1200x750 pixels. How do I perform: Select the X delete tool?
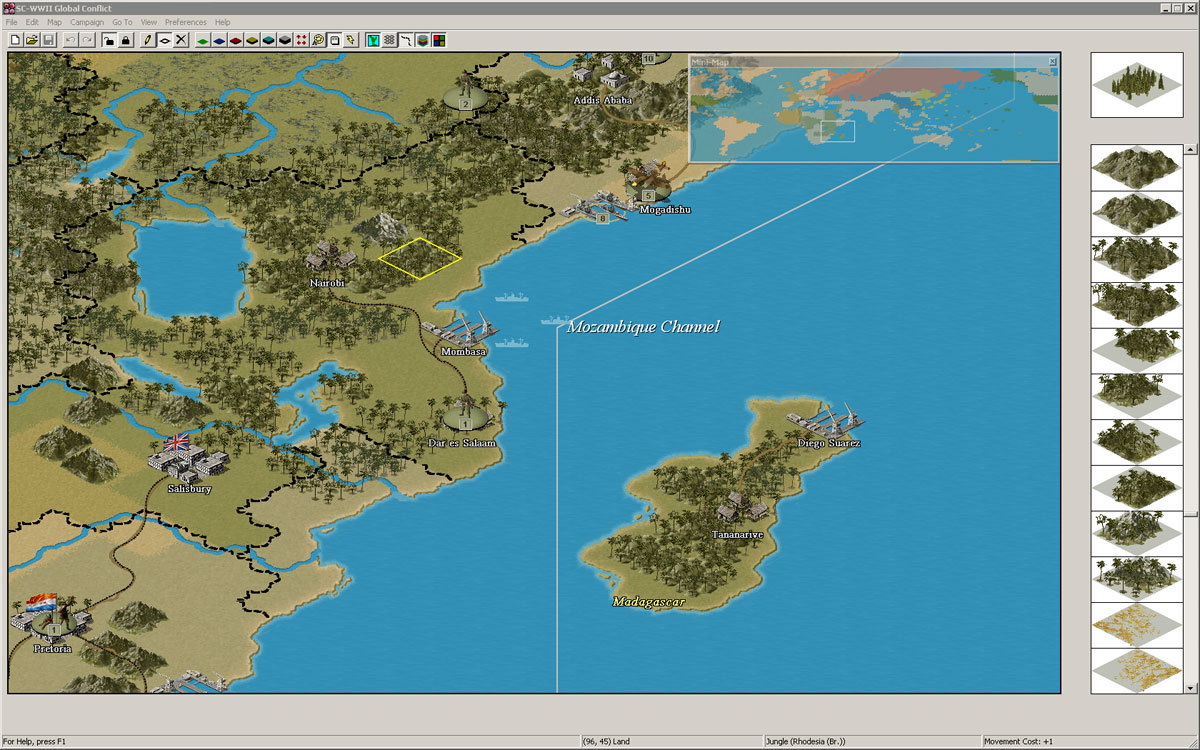[181, 40]
